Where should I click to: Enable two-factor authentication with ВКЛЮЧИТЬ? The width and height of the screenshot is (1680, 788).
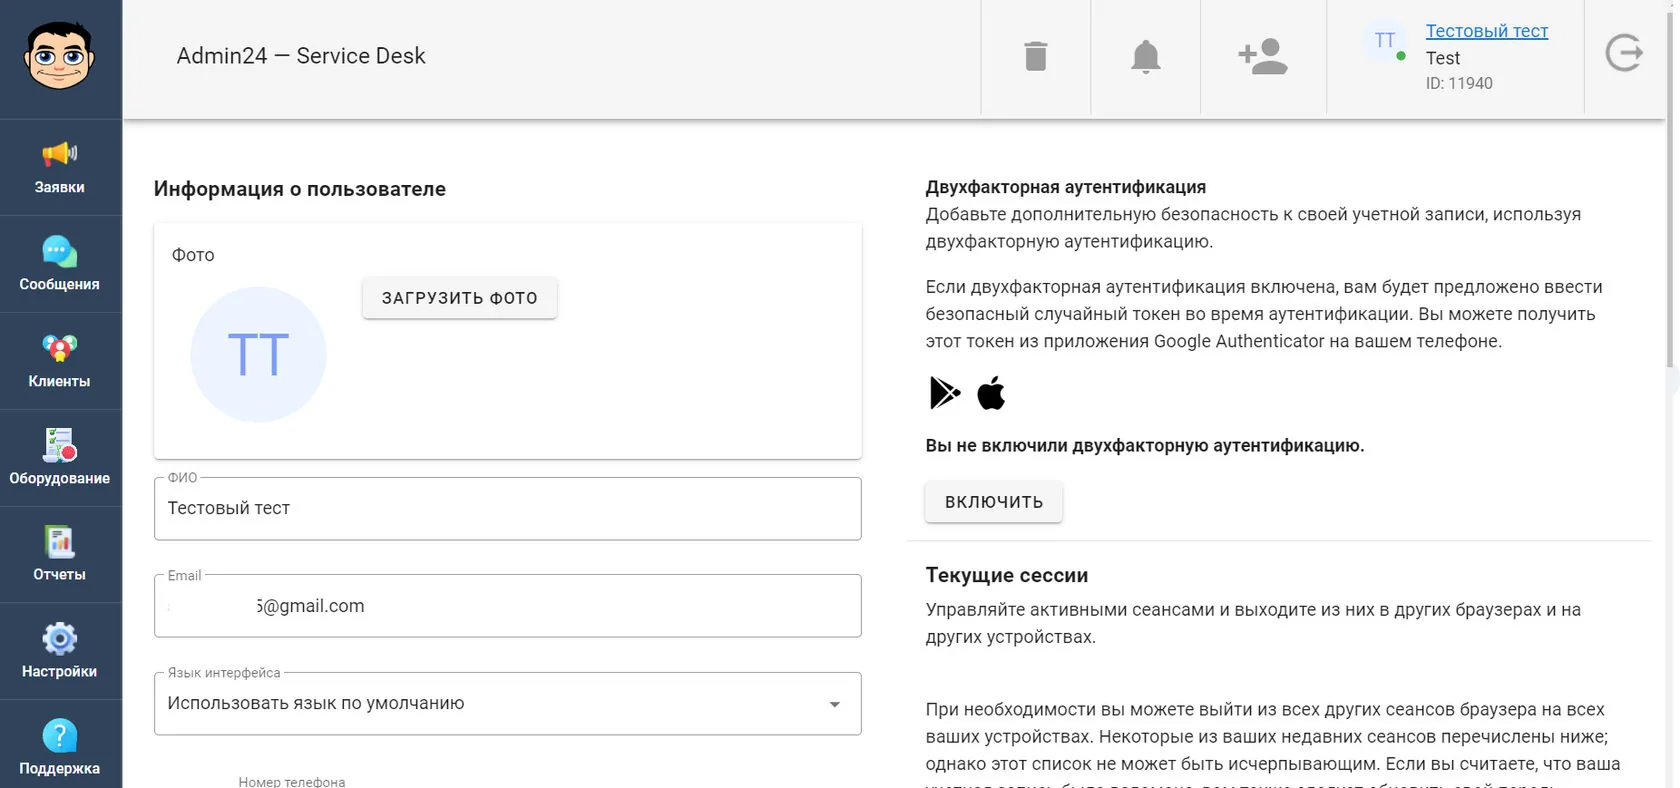(994, 502)
